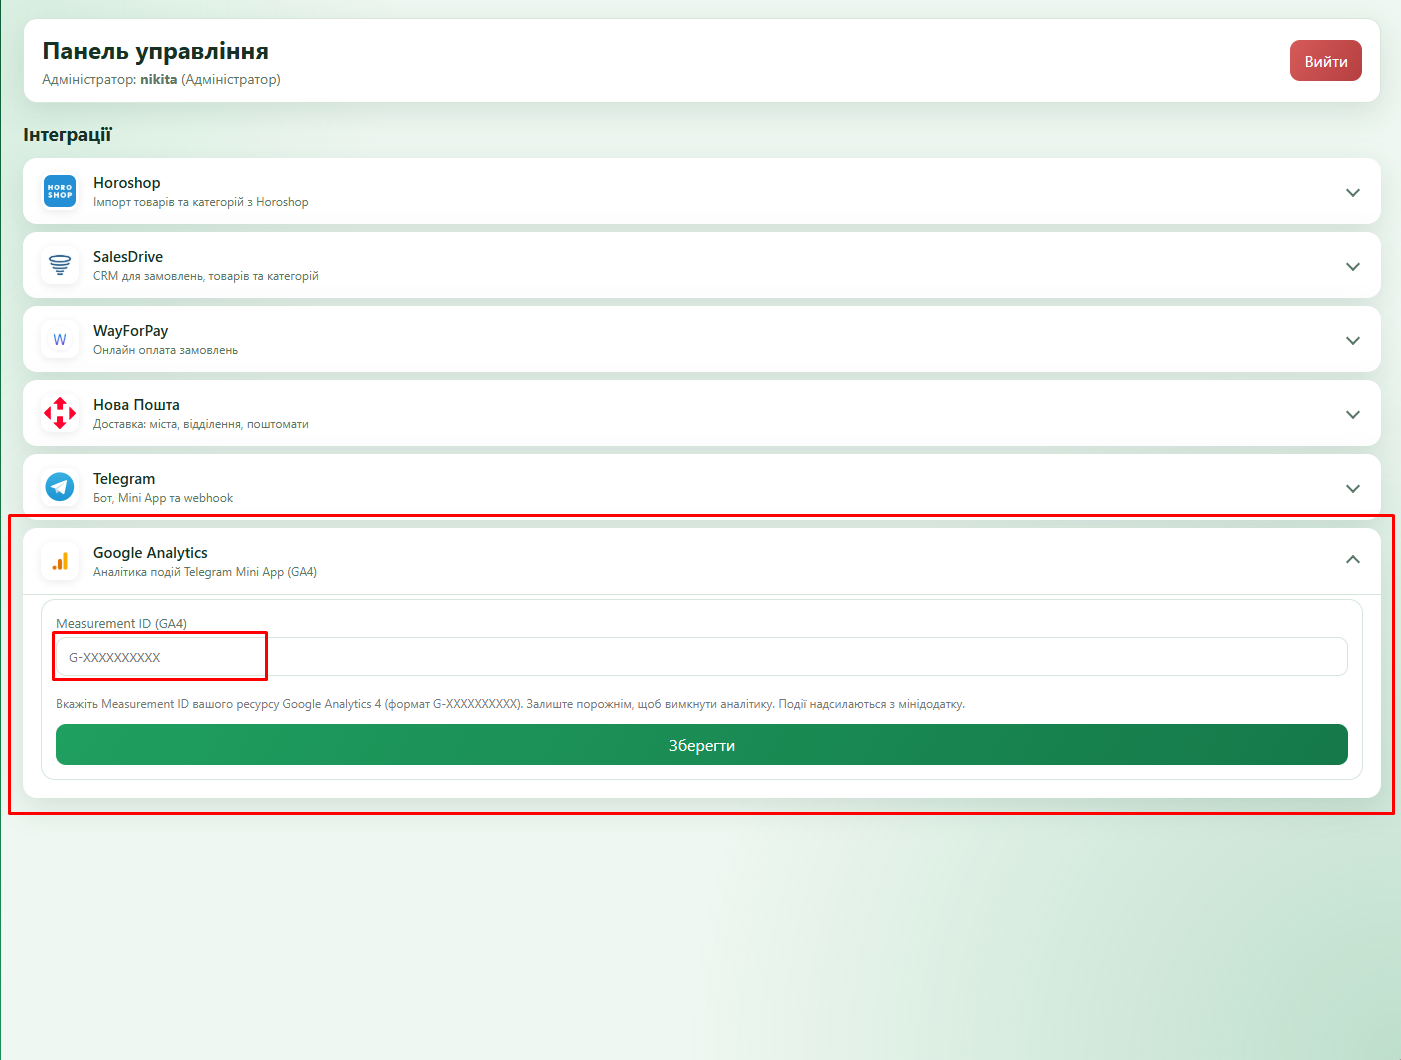Click the 'Панель управління' heading

click(x=156, y=51)
